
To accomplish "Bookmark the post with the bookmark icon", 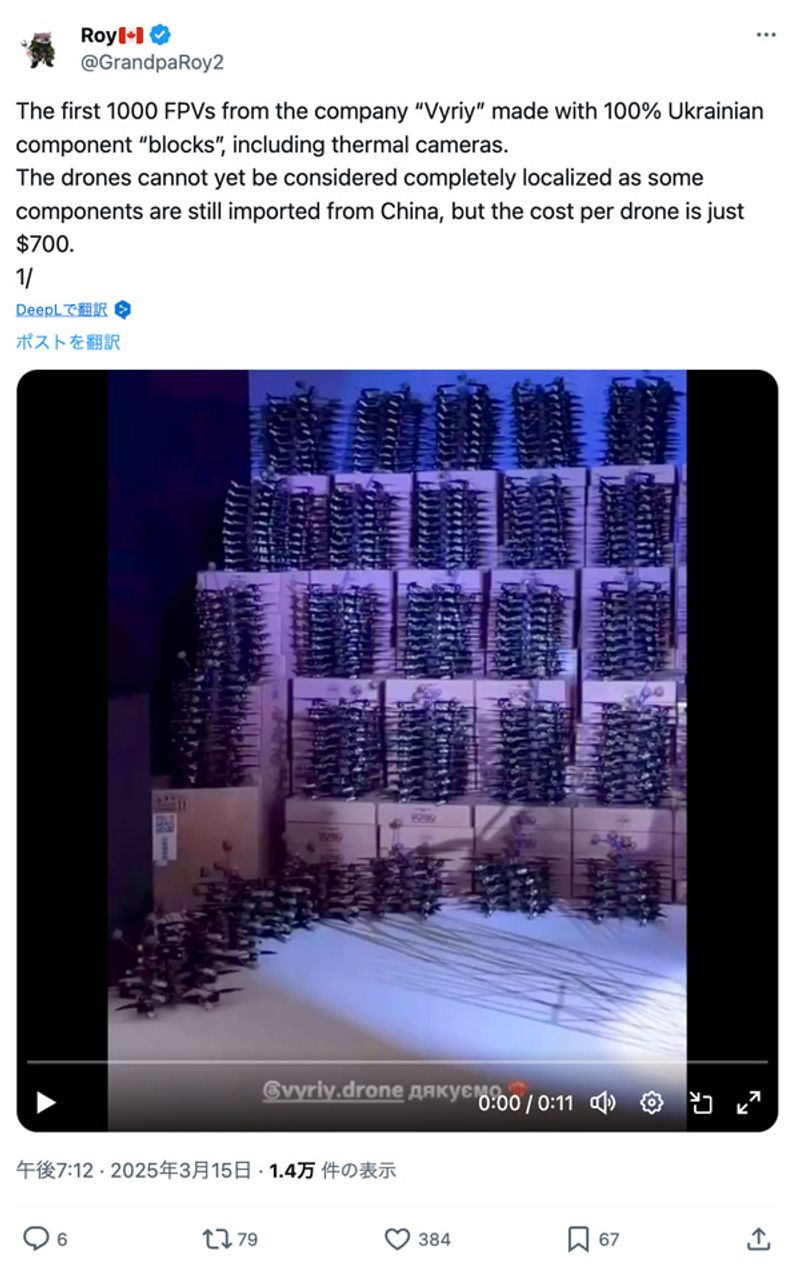I will (x=578, y=1239).
